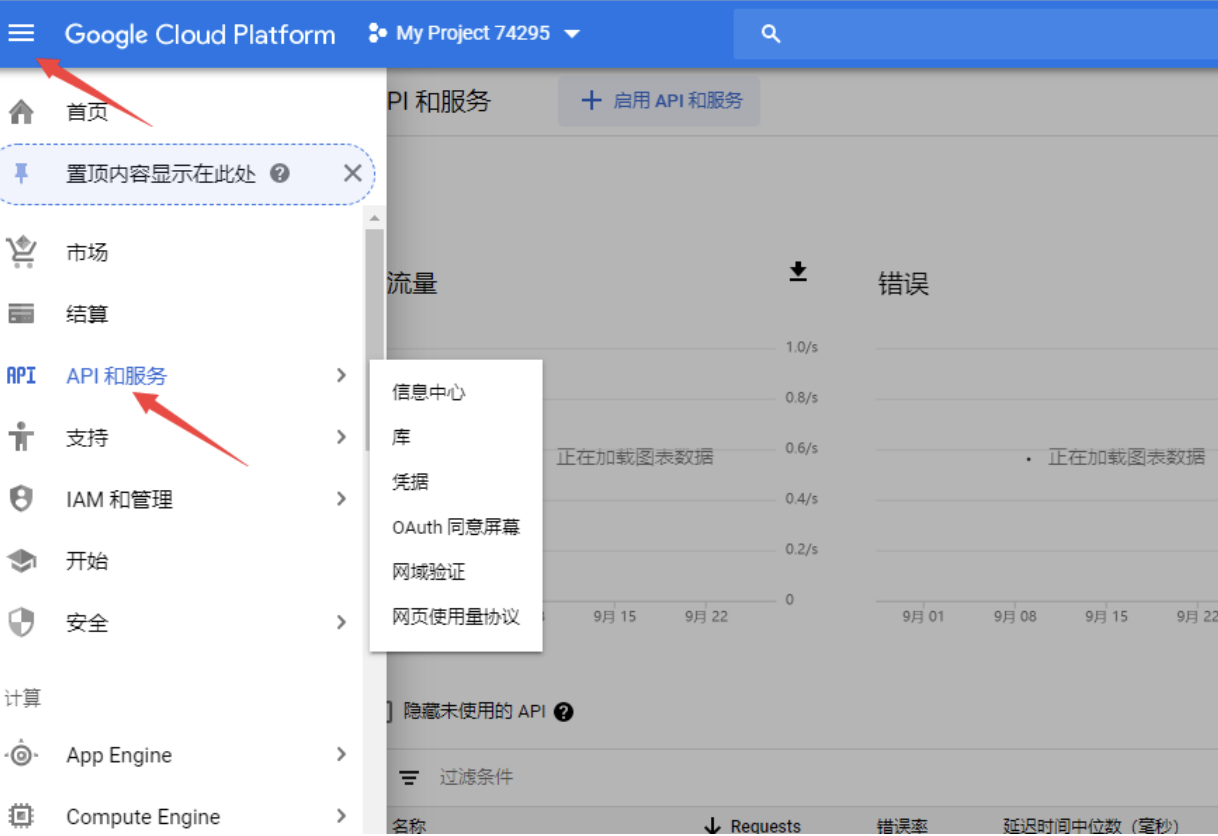Expand the 支持 submenu chevron
Screen dimensions: 1218x836
(340, 437)
